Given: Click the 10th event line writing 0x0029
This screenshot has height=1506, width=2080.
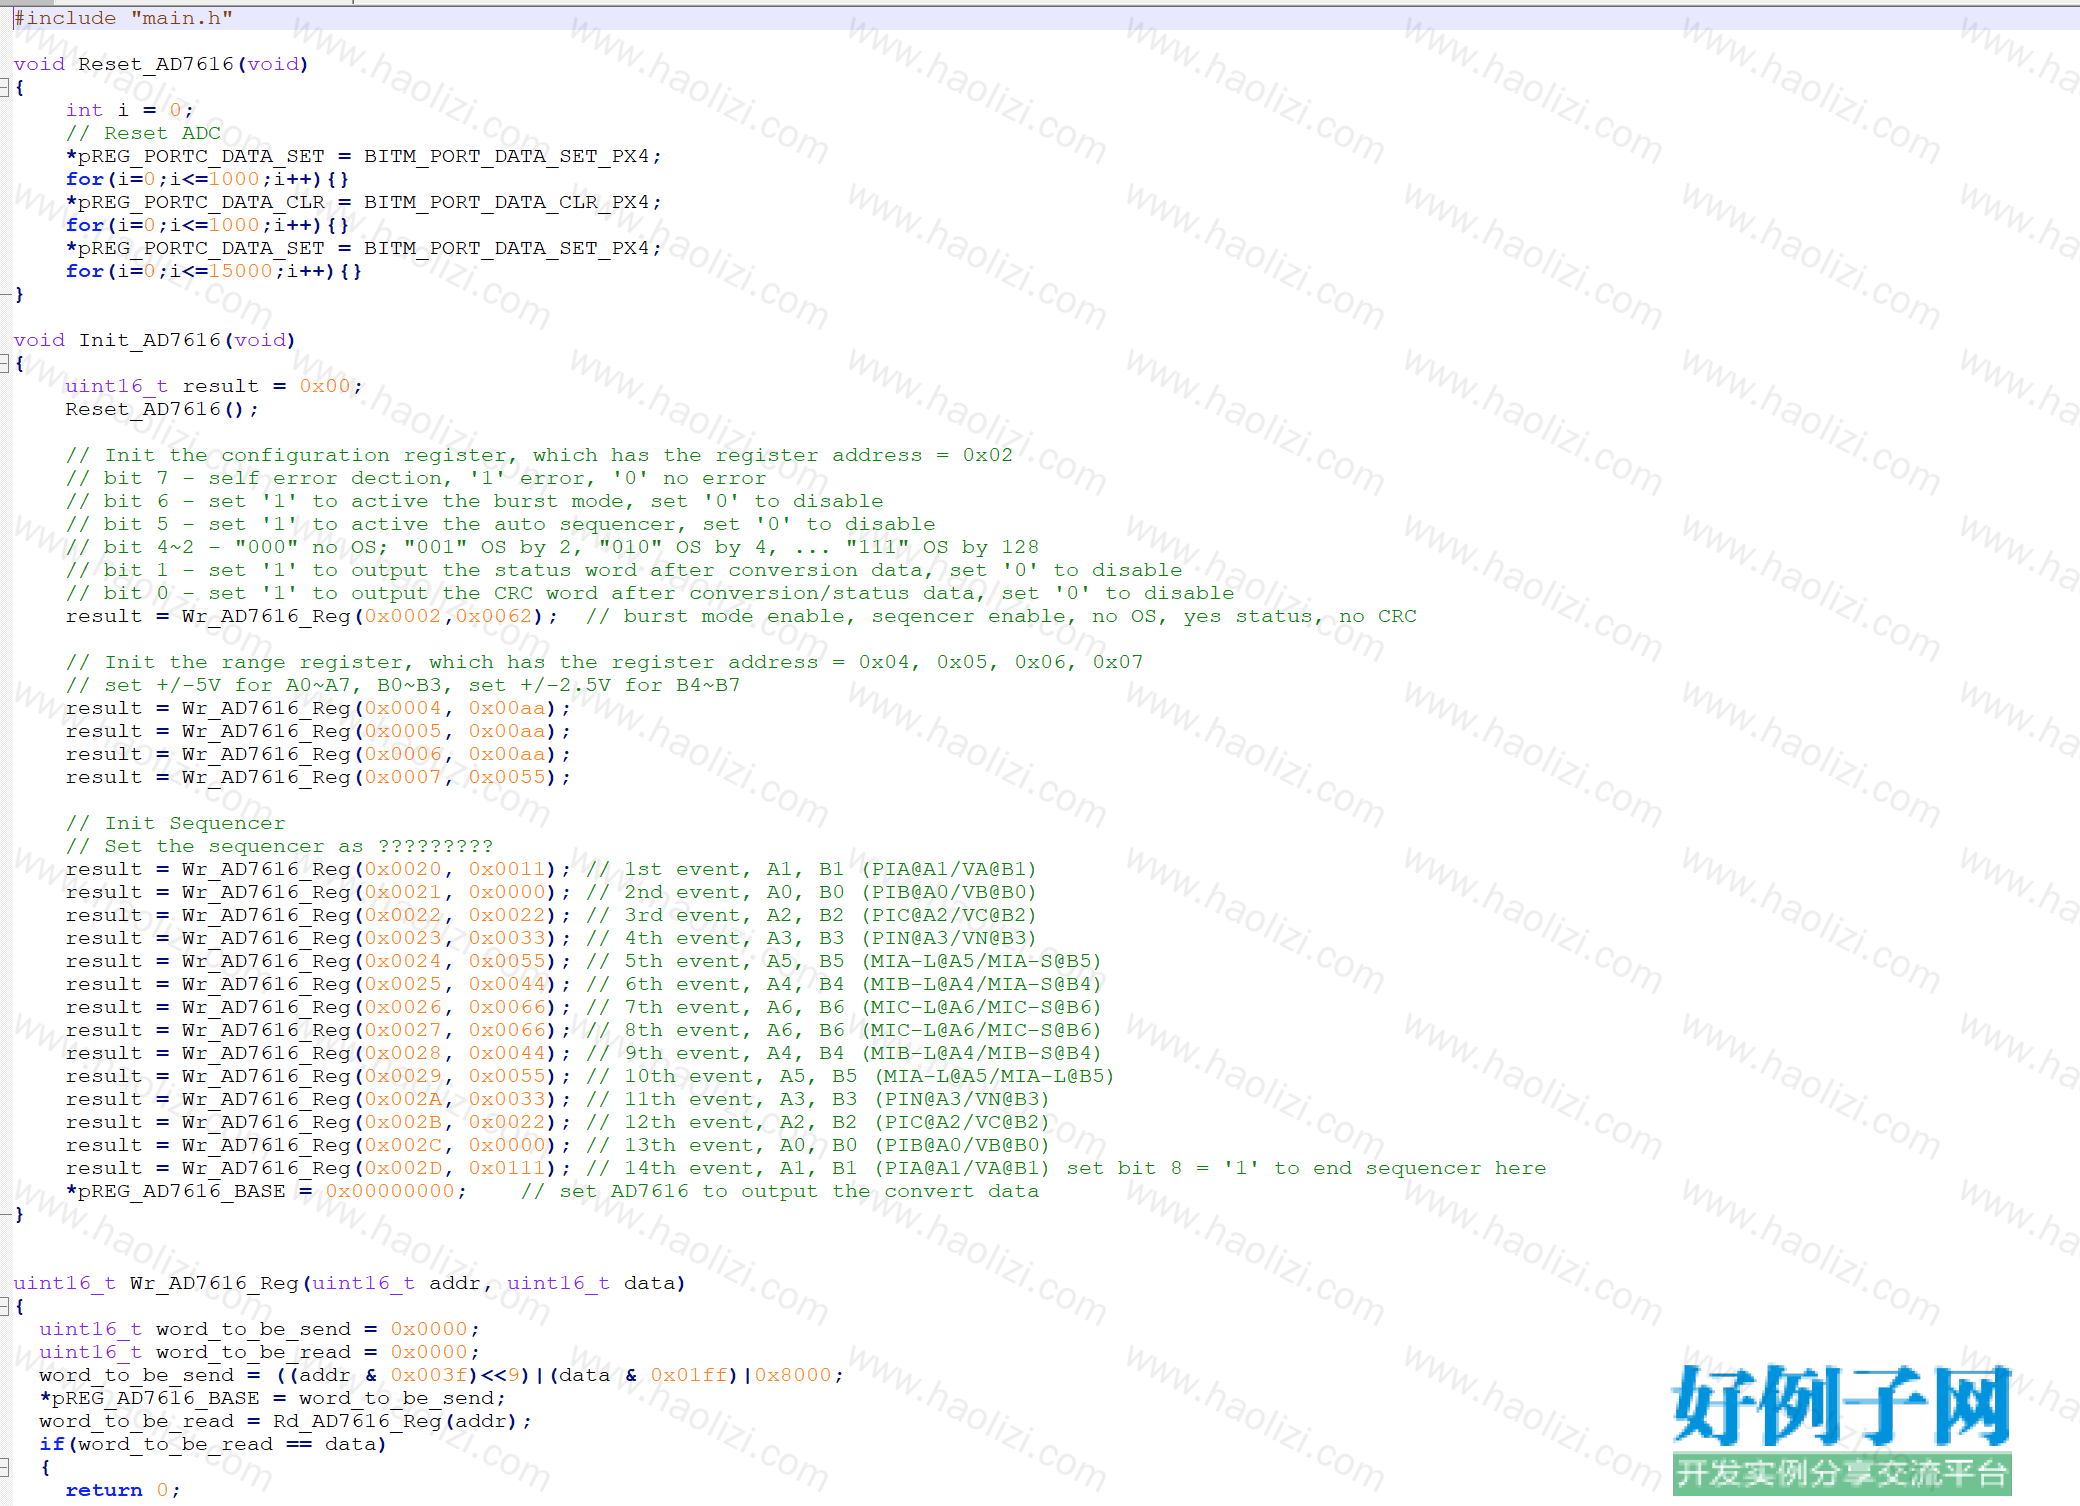Looking at the screenshot, I should click(590, 1076).
